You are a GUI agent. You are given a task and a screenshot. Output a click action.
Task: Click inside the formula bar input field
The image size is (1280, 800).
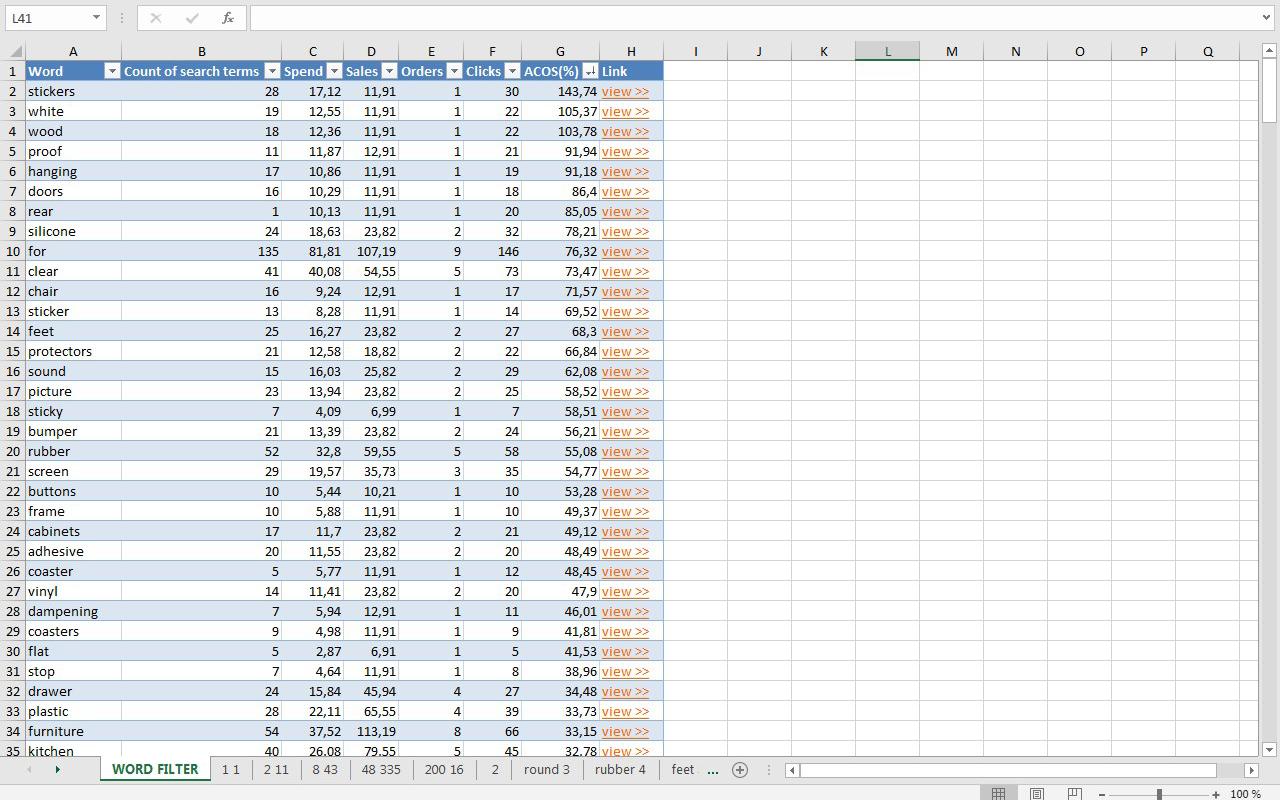(x=755, y=18)
